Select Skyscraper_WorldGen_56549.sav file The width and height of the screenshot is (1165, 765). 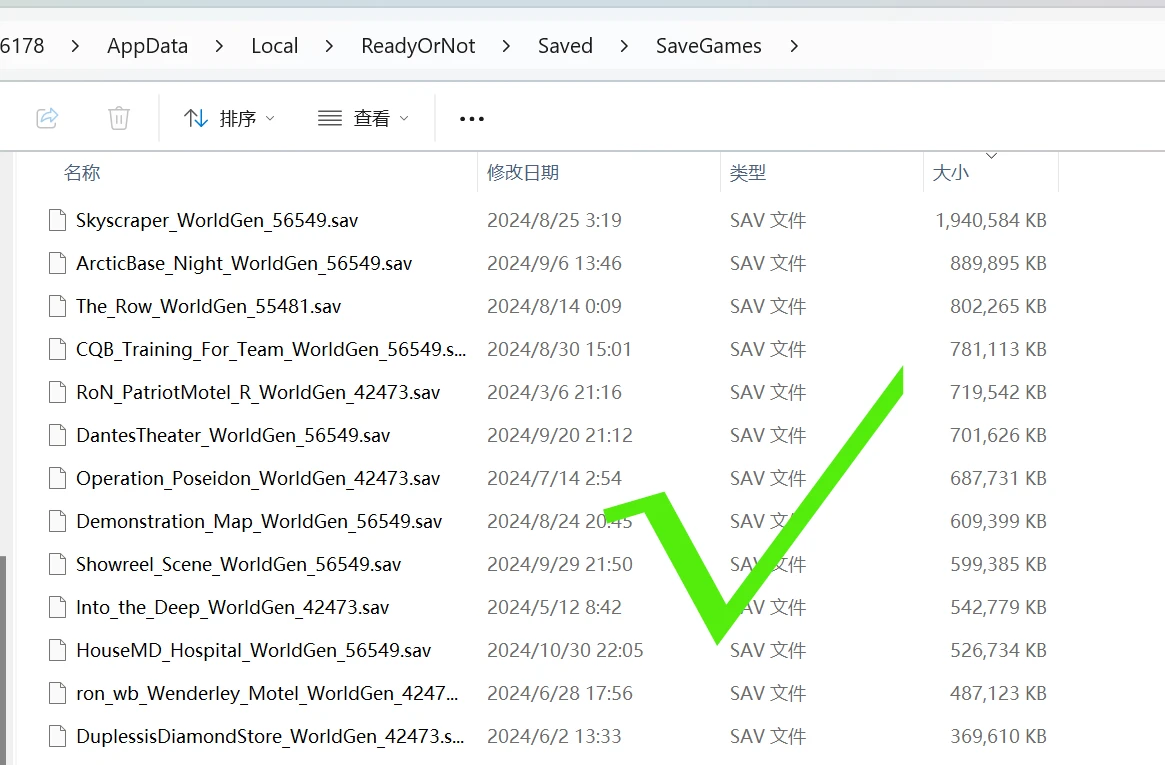click(x=217, y=221)
